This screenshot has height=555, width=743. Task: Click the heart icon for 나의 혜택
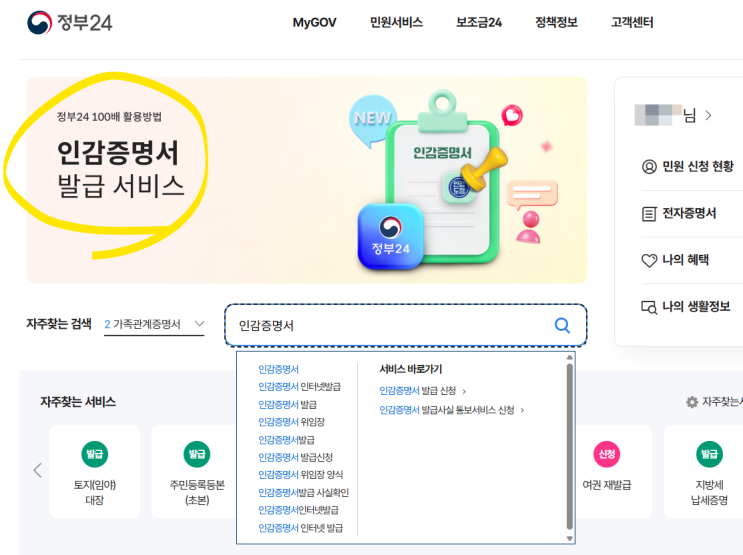pyautogui.click(x=649, y=260)
